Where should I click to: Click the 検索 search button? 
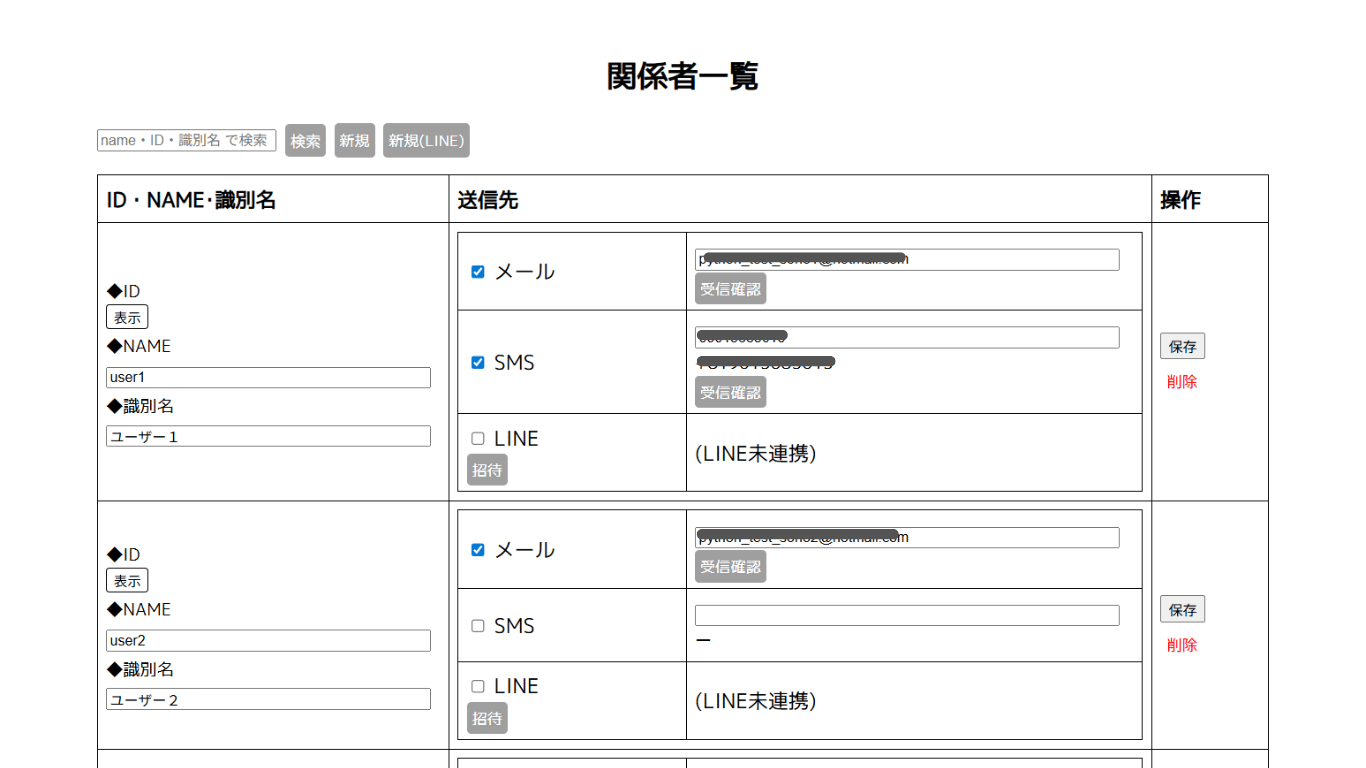coord(305,141)
